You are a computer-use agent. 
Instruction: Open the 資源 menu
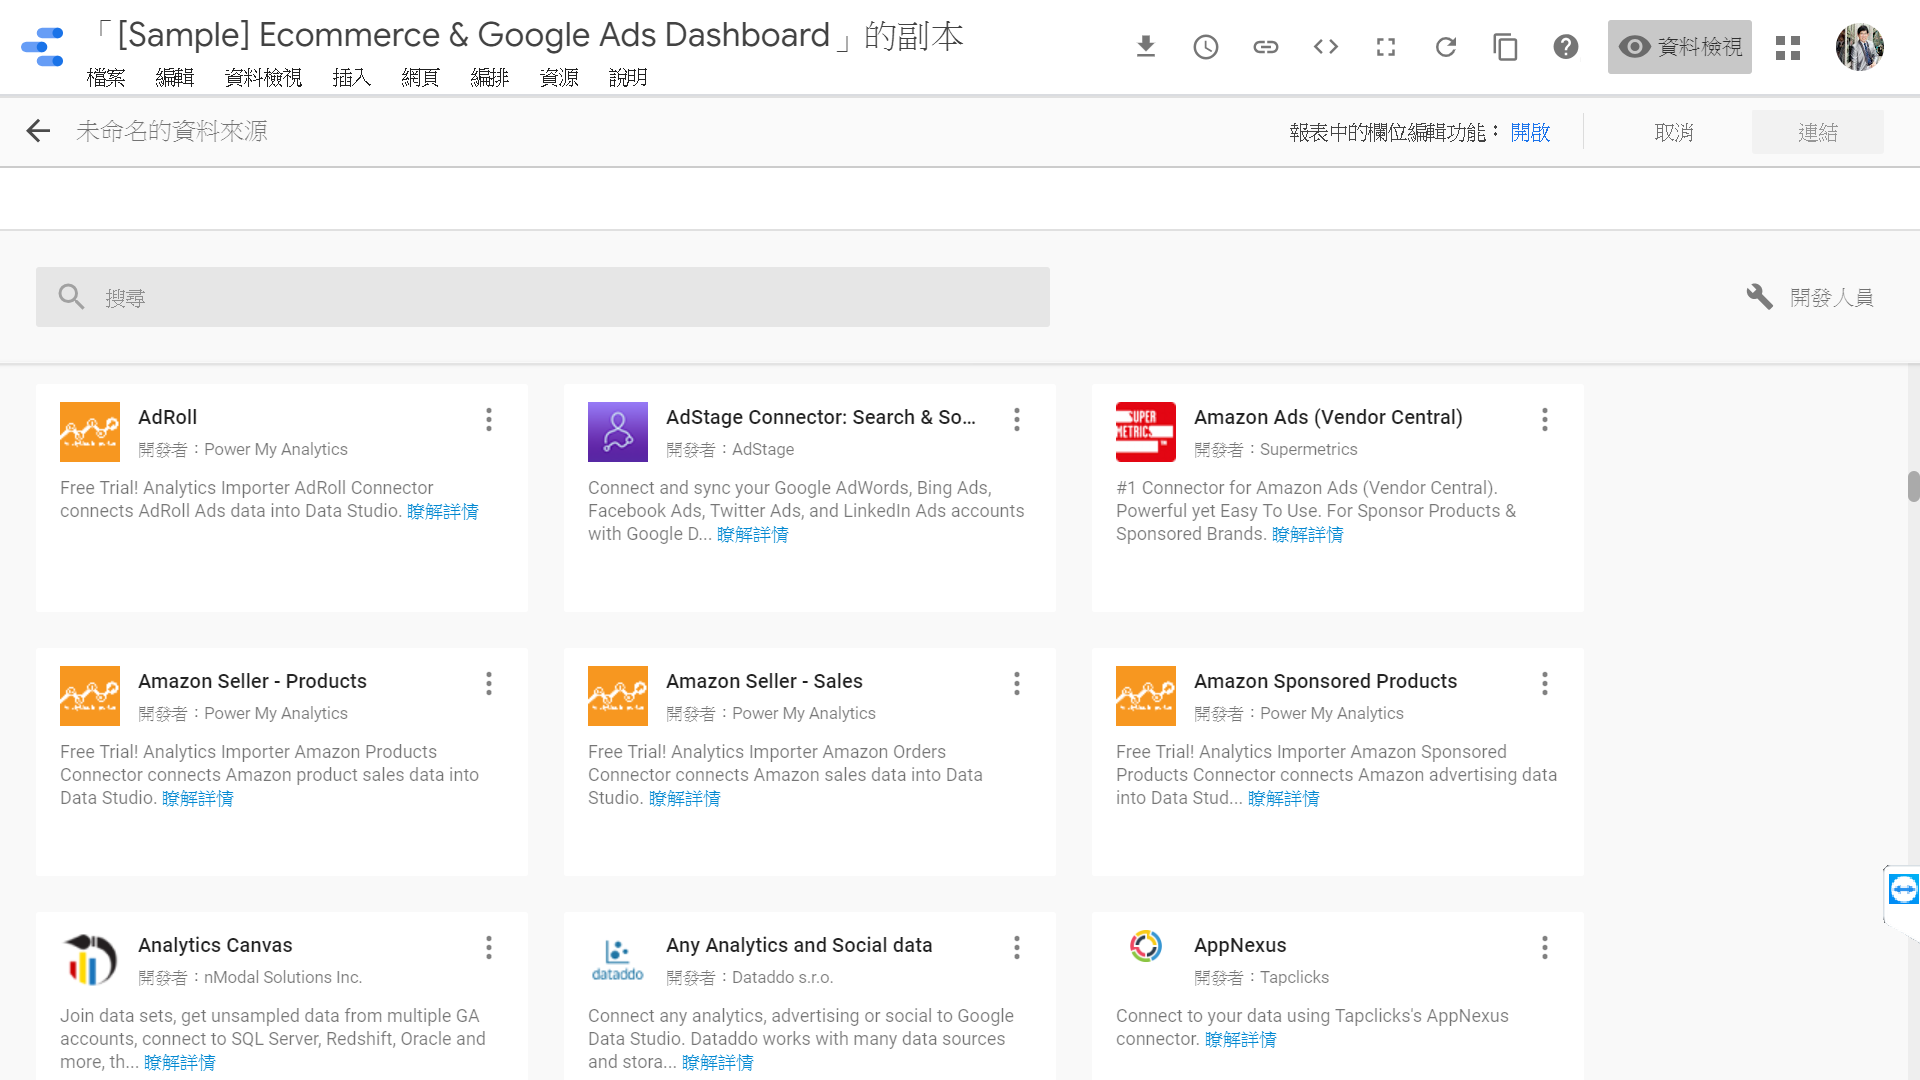point(559,77)
